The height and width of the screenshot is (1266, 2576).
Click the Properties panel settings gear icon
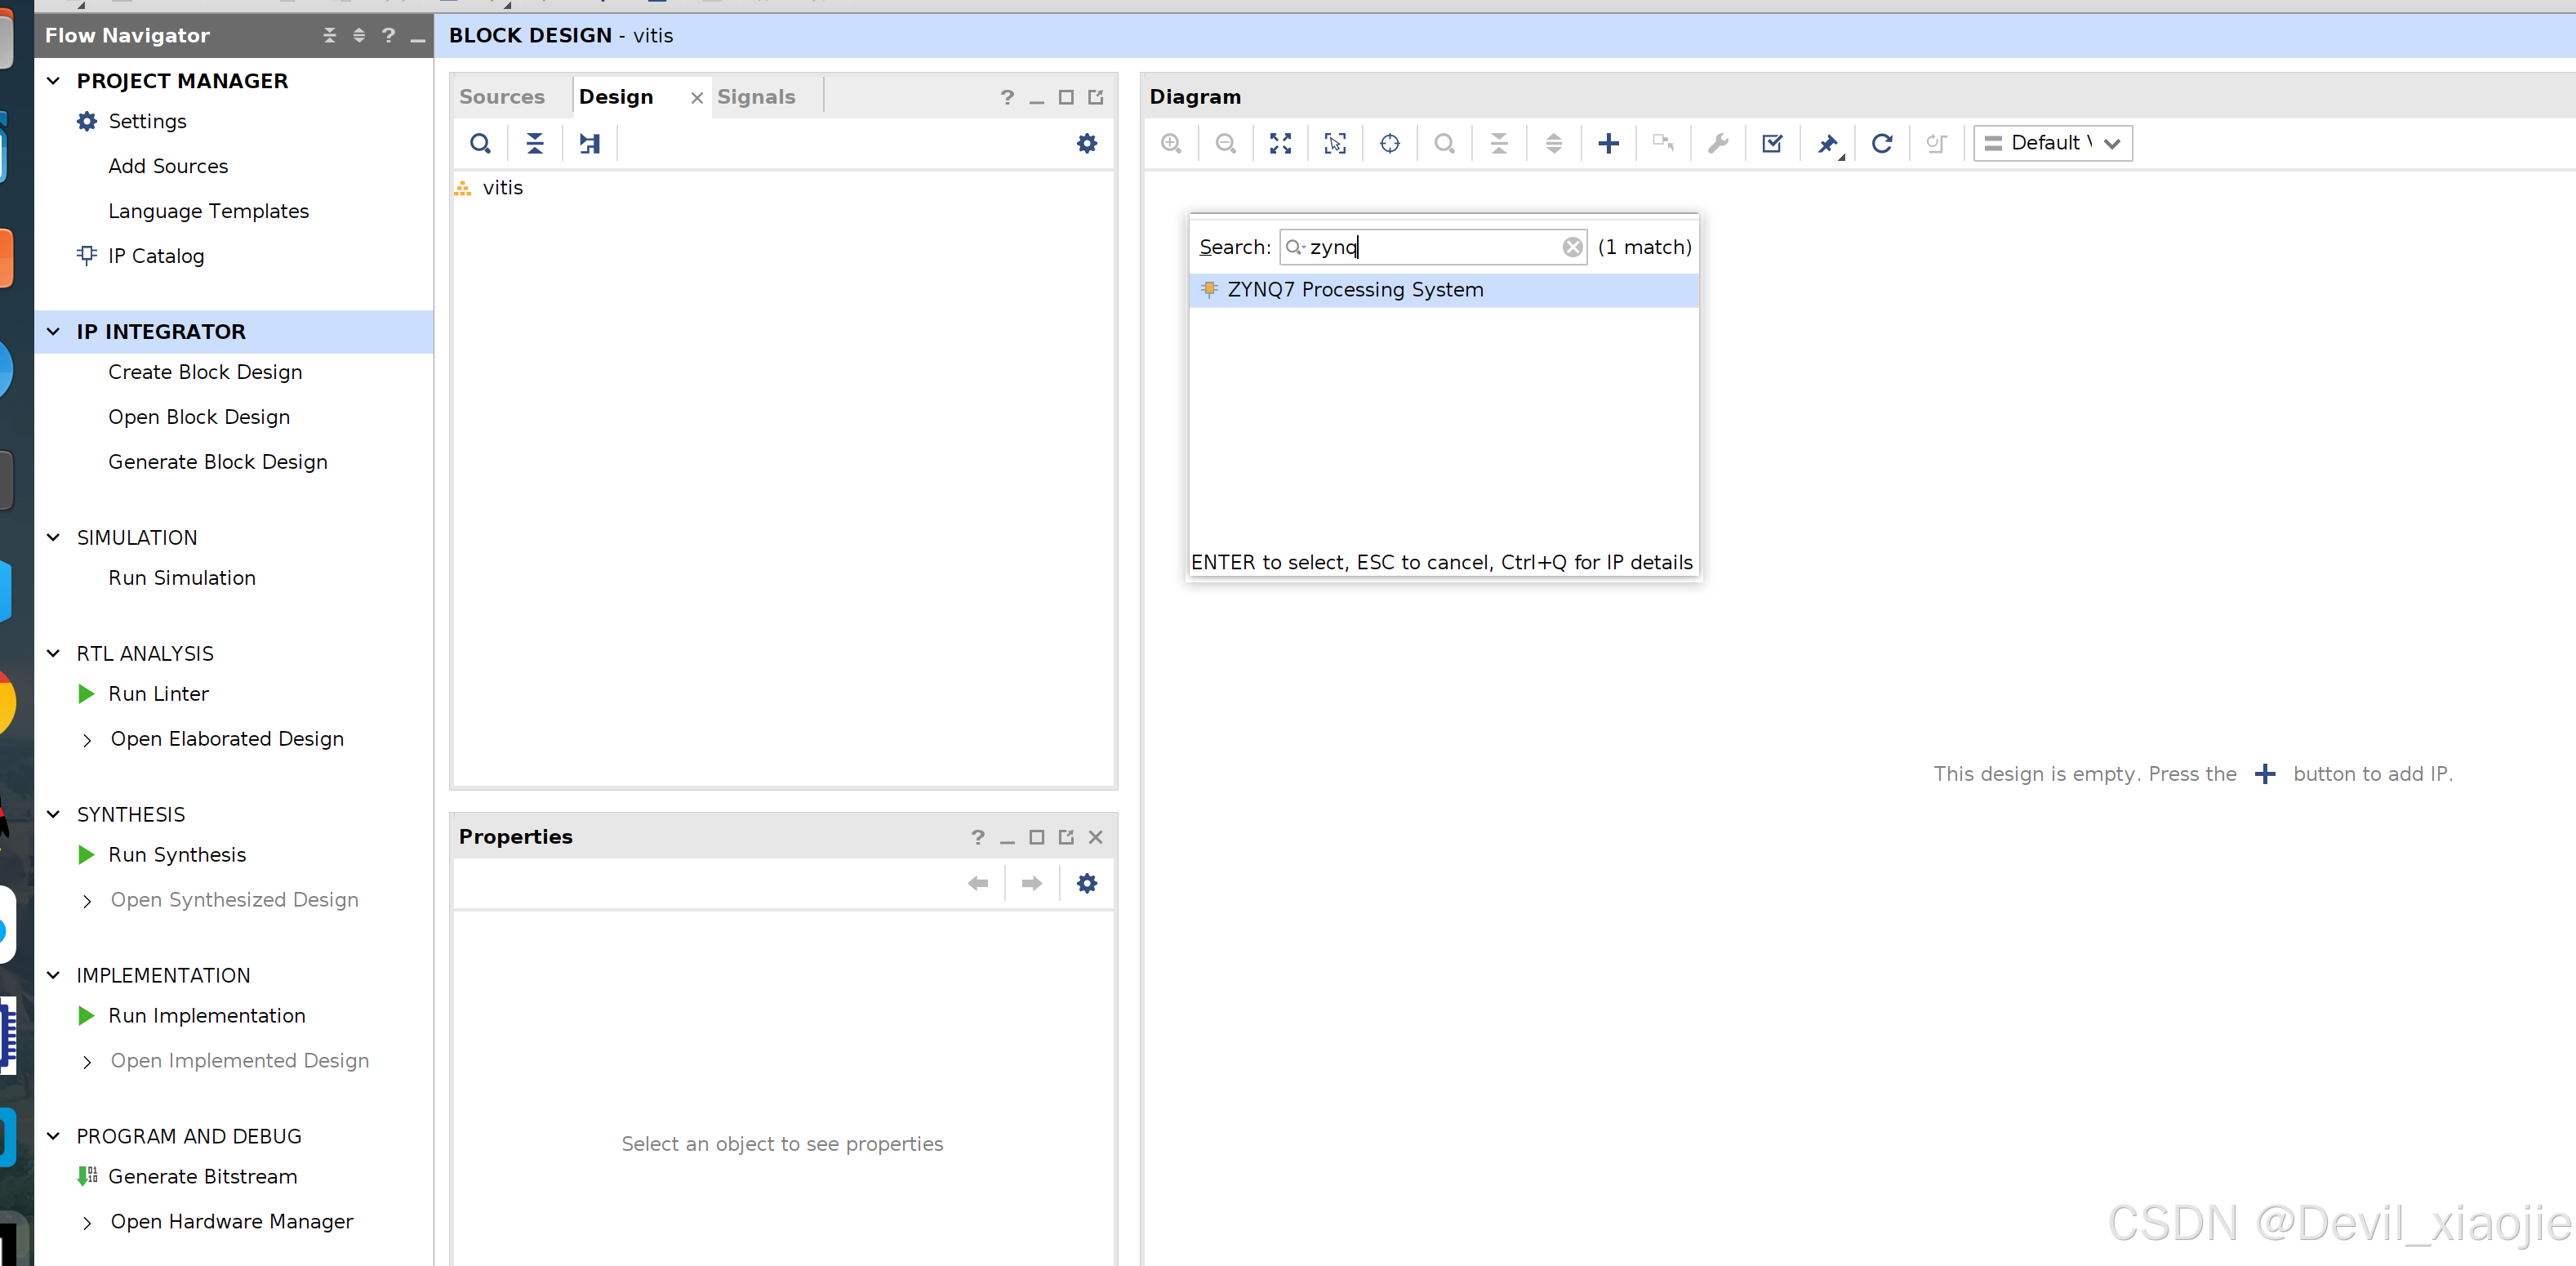point(1086,883)
